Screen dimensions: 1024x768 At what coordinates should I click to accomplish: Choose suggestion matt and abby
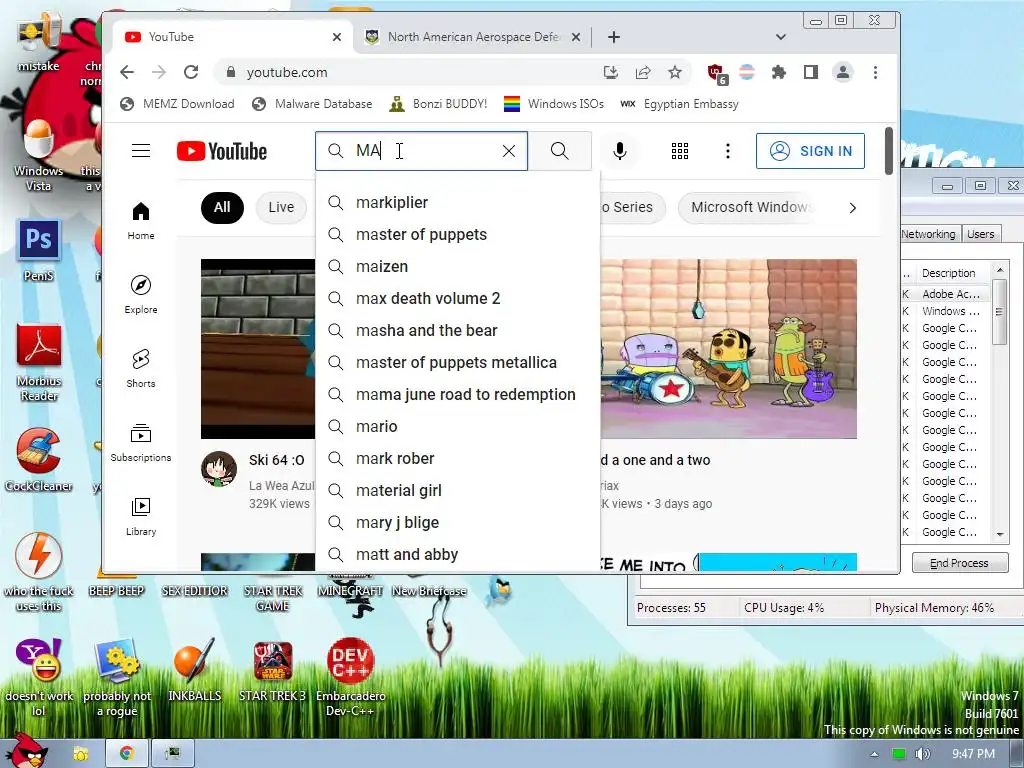(457, 554)
